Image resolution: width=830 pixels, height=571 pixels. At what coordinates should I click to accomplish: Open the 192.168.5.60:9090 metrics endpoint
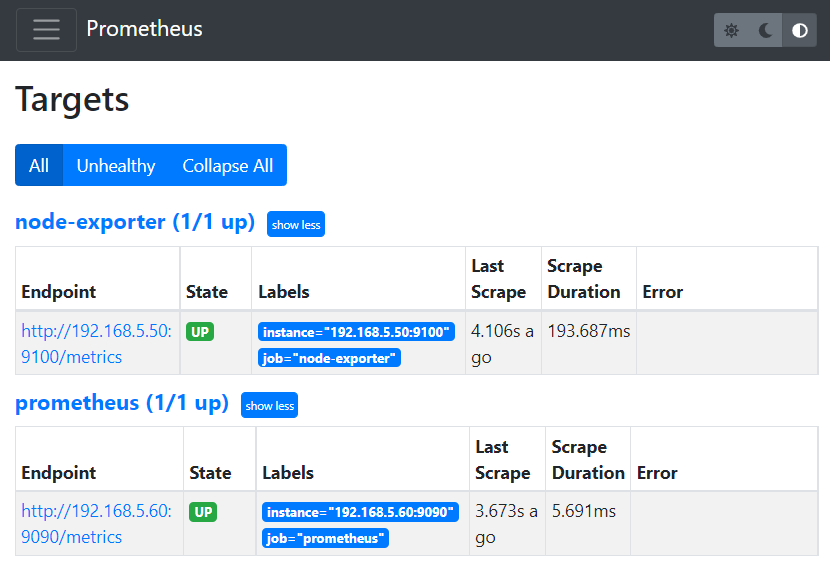tap(96, 524)
